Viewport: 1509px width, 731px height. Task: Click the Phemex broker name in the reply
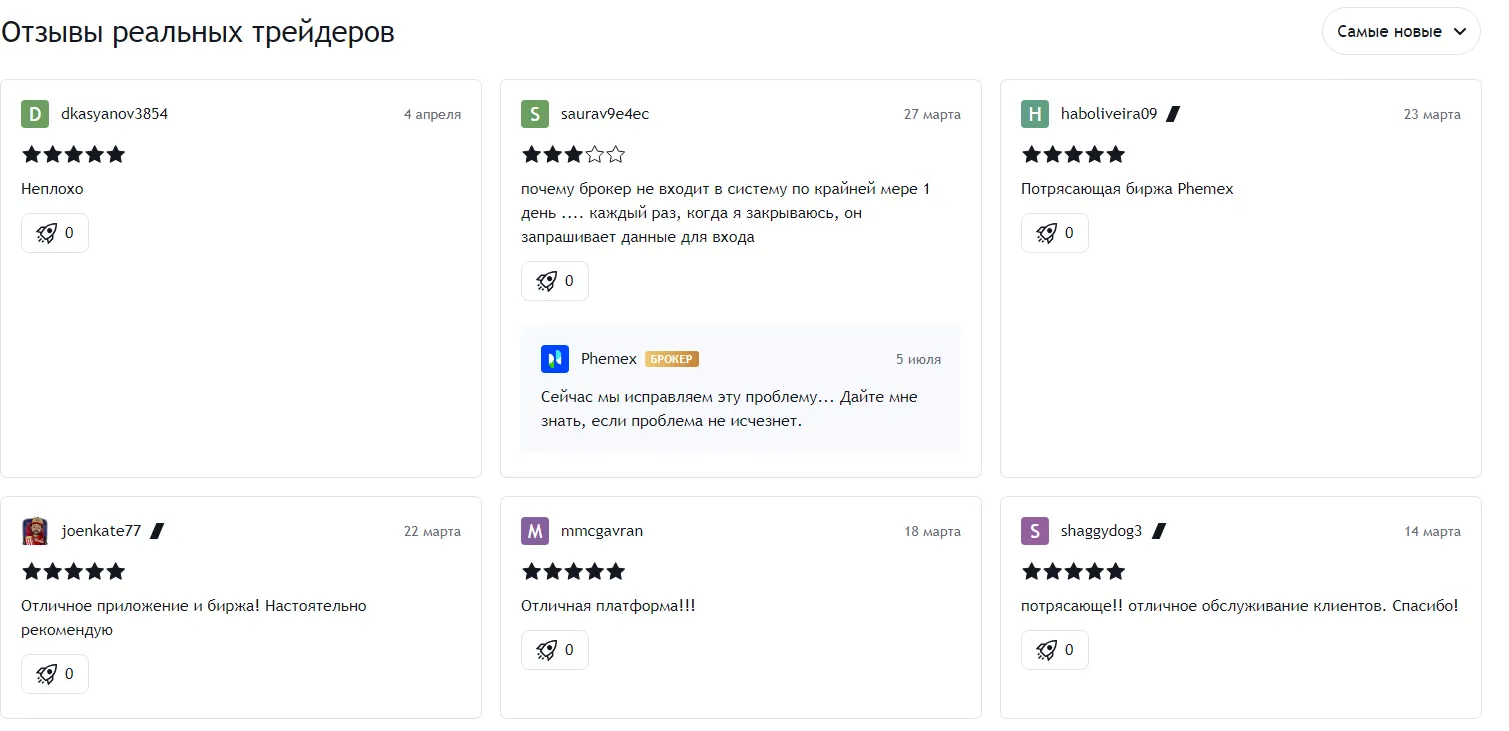click(608, 359)
